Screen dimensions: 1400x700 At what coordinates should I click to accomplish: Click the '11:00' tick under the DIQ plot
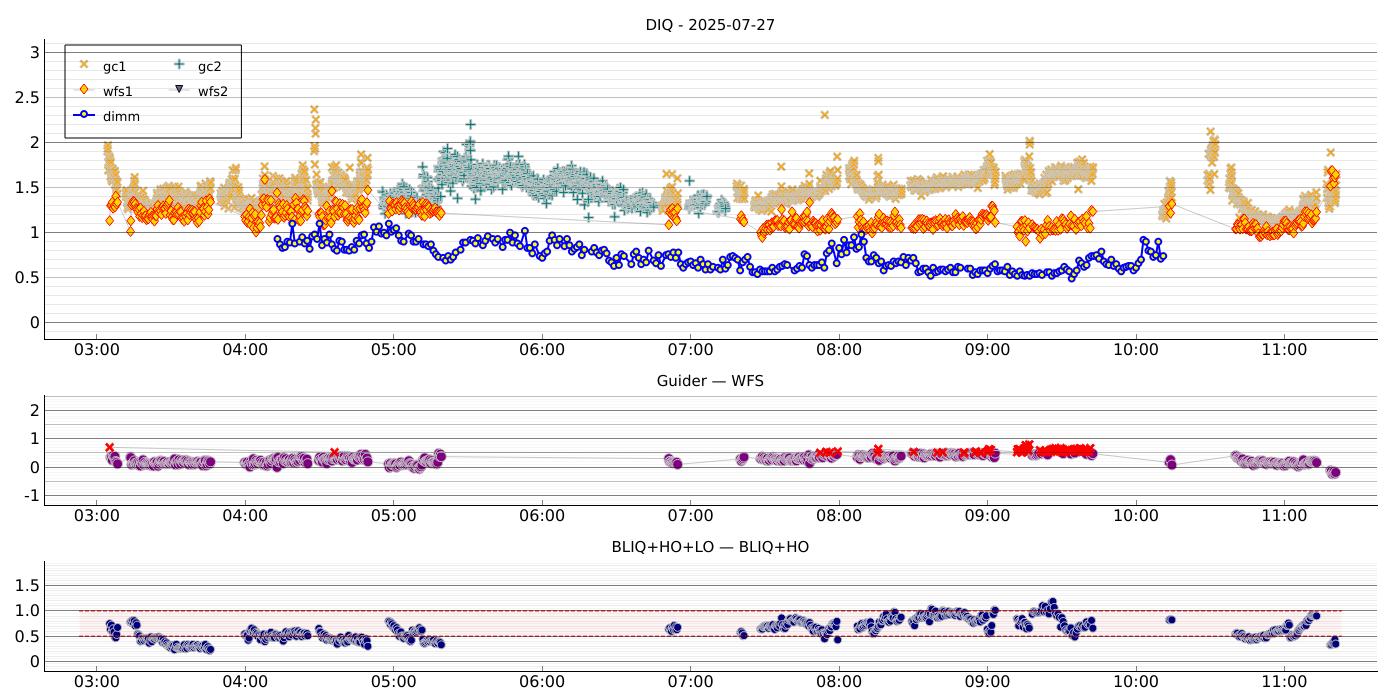pyautogui.click(x=1284, y=350)
